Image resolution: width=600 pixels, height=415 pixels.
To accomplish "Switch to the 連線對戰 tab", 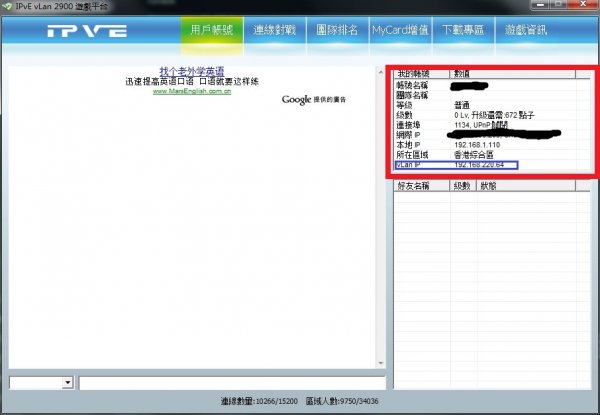I will tap(274, 30).
